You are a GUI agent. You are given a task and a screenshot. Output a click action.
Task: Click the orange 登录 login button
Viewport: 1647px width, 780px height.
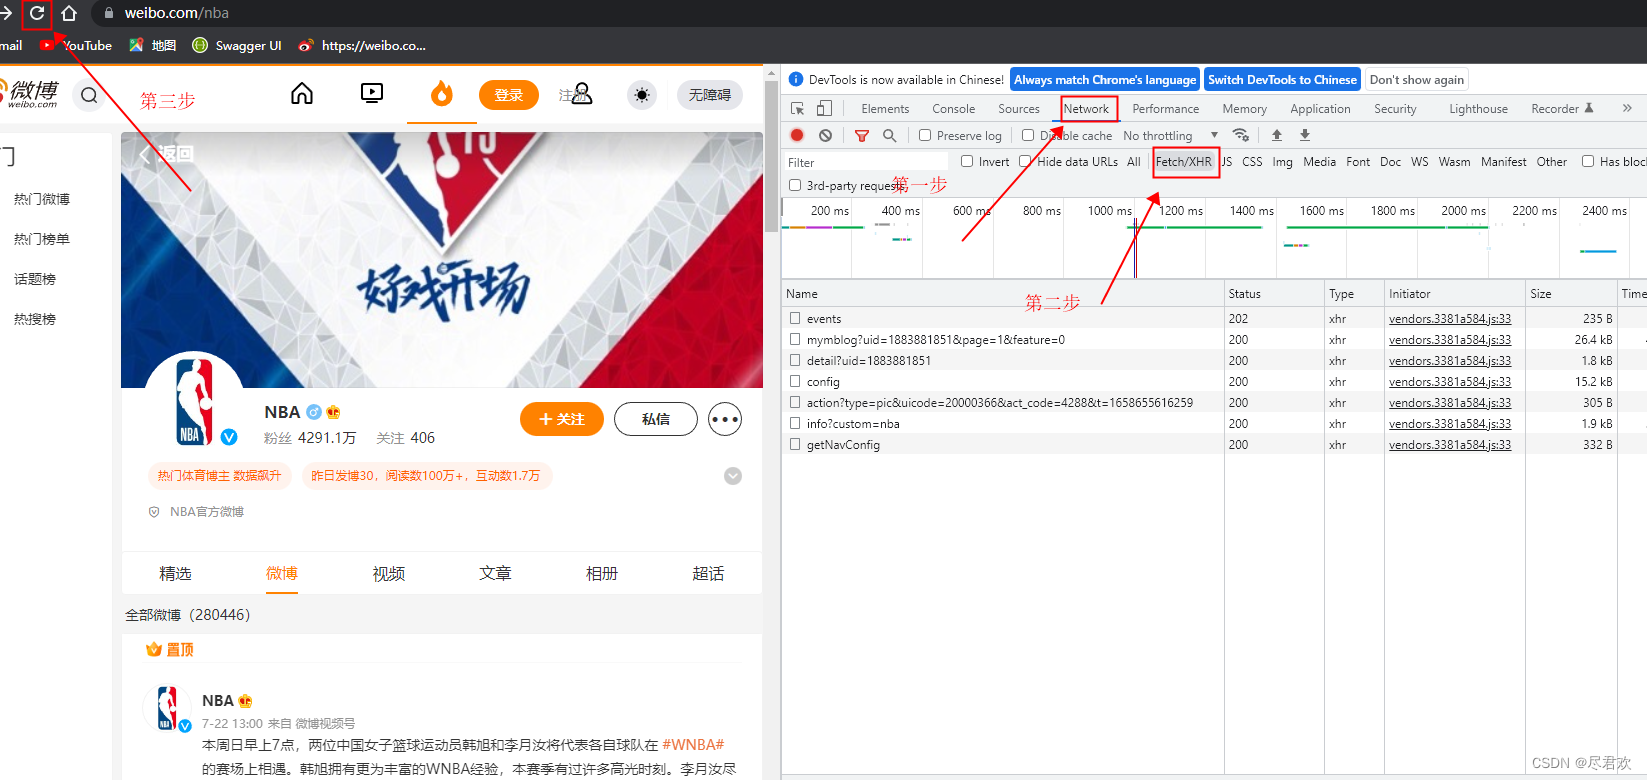point(509,95)
